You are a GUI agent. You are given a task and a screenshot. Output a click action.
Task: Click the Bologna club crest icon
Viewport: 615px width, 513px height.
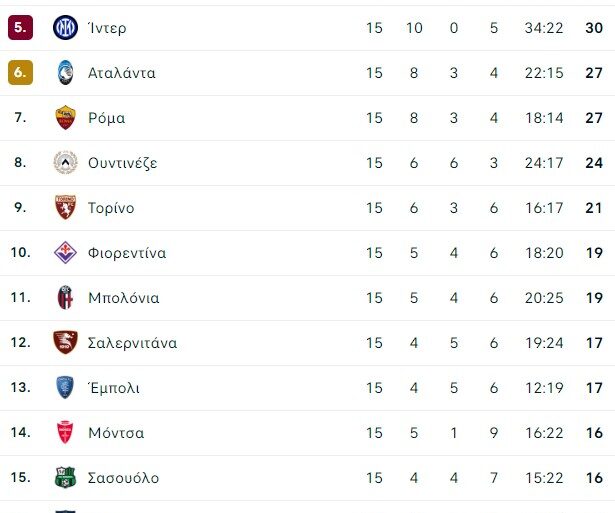[x=65, y=298]
